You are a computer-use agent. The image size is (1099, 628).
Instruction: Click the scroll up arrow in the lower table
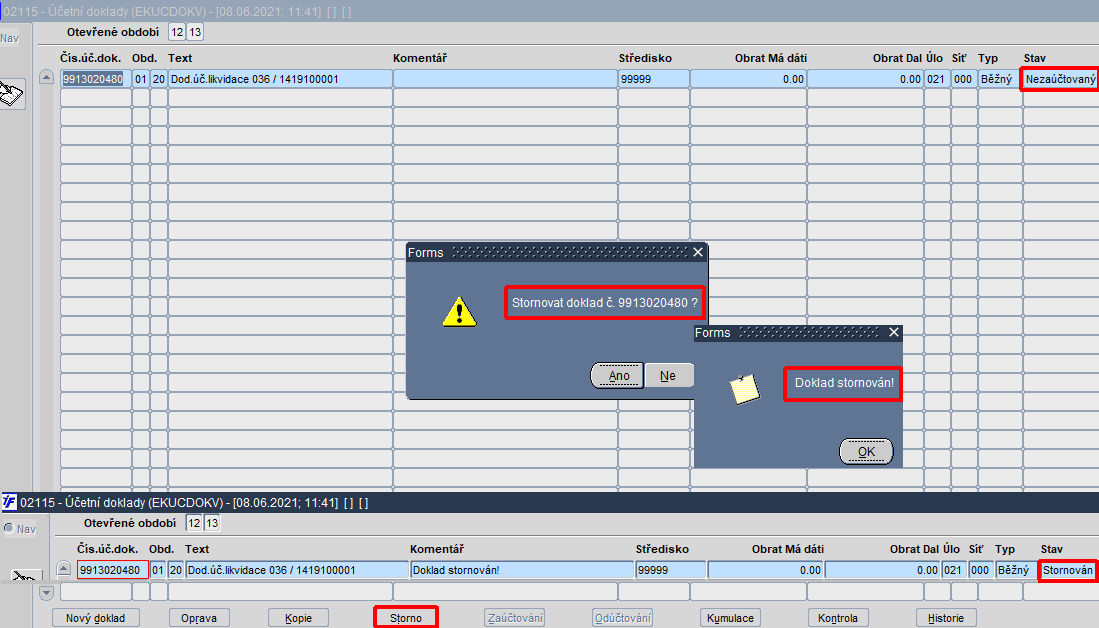coord(63,568)
